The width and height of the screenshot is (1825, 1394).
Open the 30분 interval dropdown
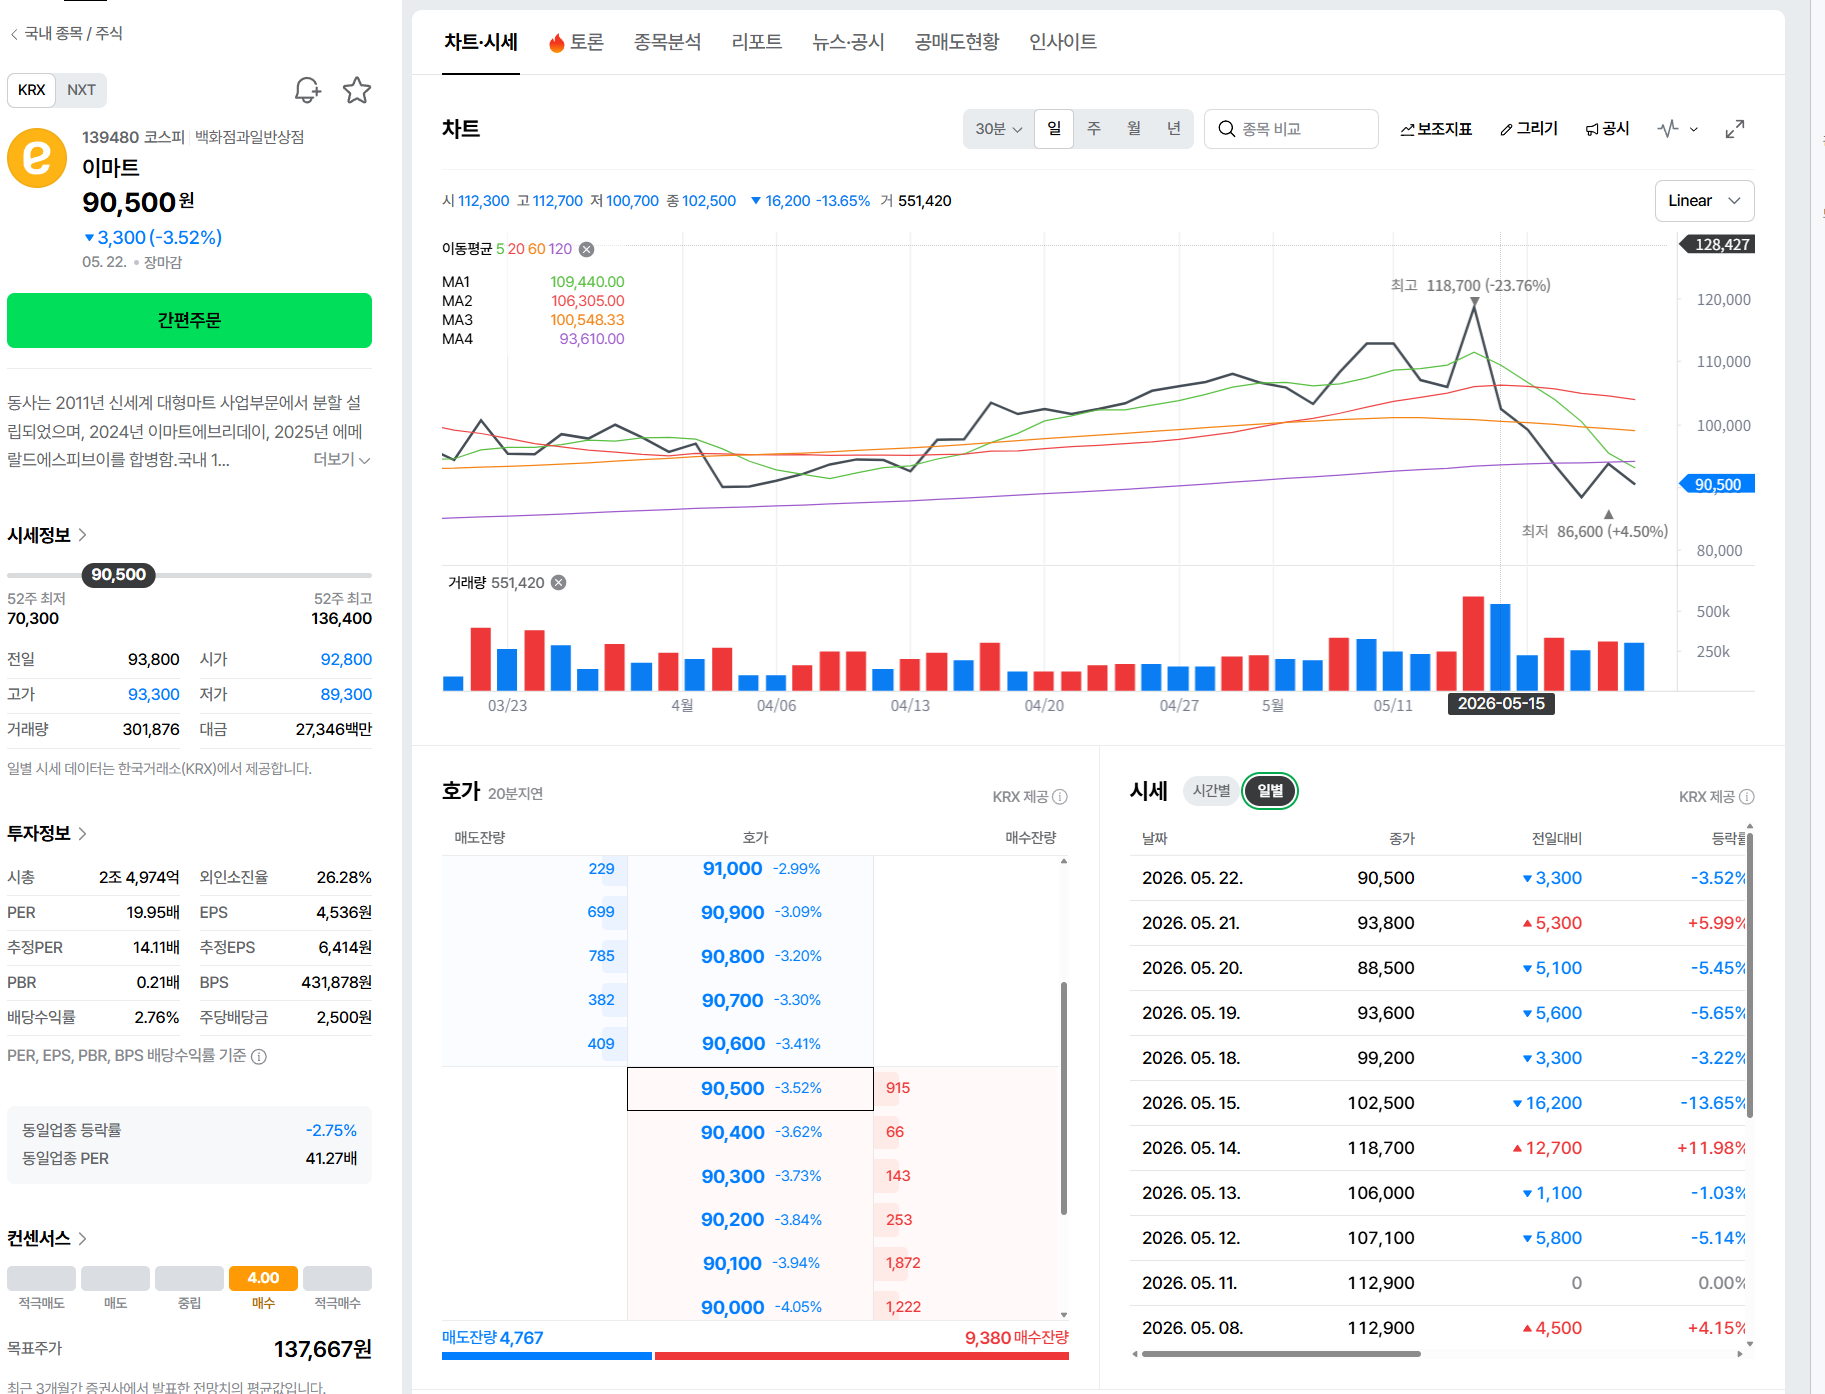pos(998,129)
